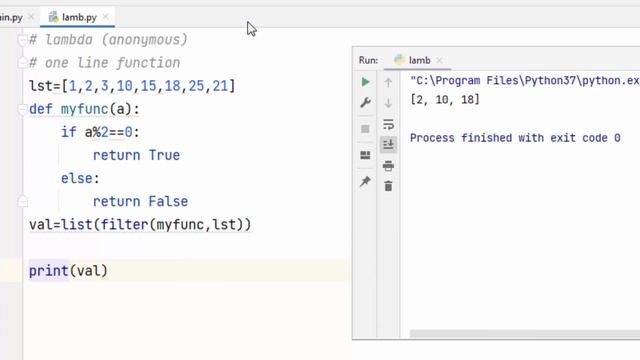The width and height of the screenshot is (640, 360).
Task: Click the 'Run:' panel label
Action: tap(368, 60)
